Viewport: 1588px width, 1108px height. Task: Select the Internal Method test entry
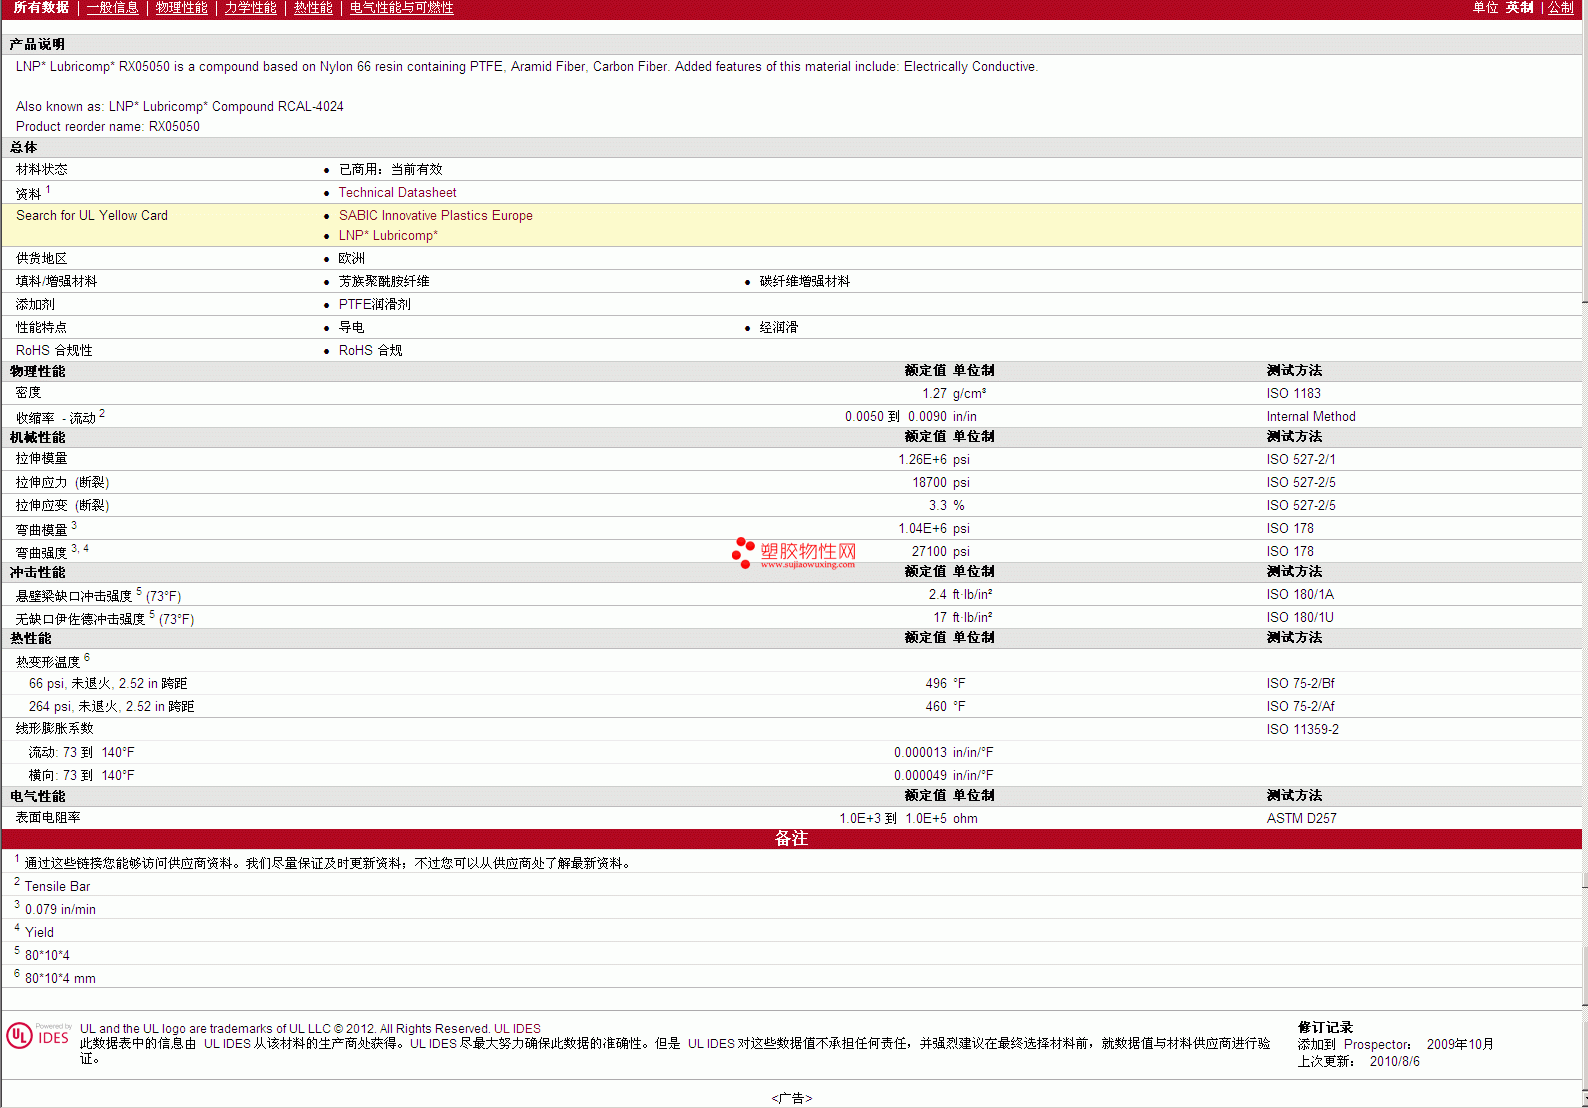click(1311, 417)
